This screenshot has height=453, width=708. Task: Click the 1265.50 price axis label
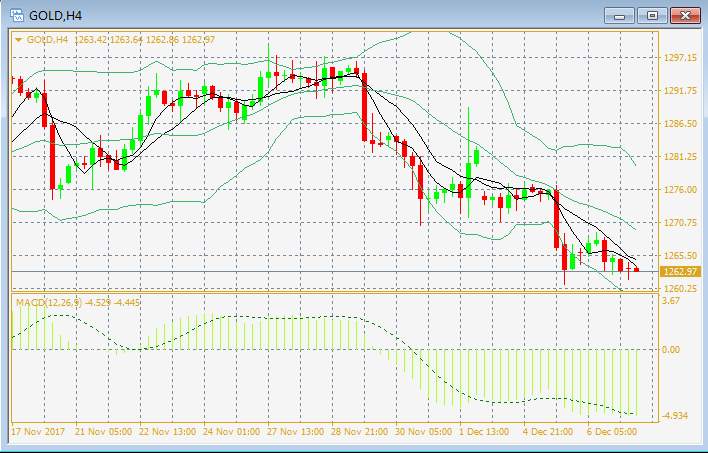(680, 255)
